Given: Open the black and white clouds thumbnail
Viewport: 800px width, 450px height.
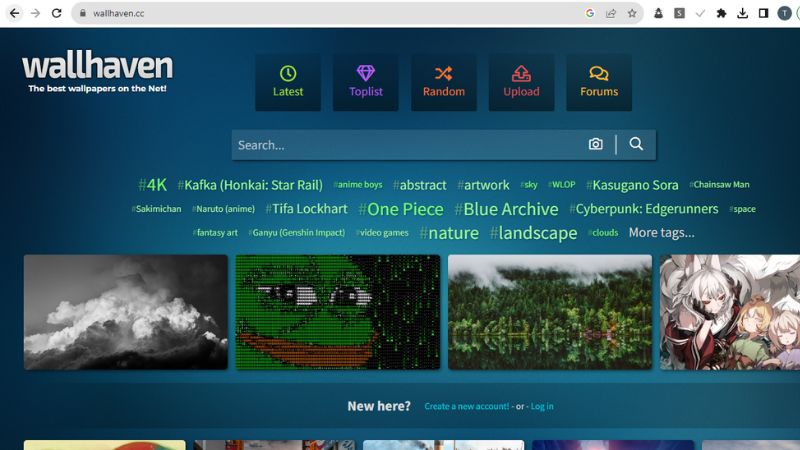Looking at the screenshot, I should 125,312.
